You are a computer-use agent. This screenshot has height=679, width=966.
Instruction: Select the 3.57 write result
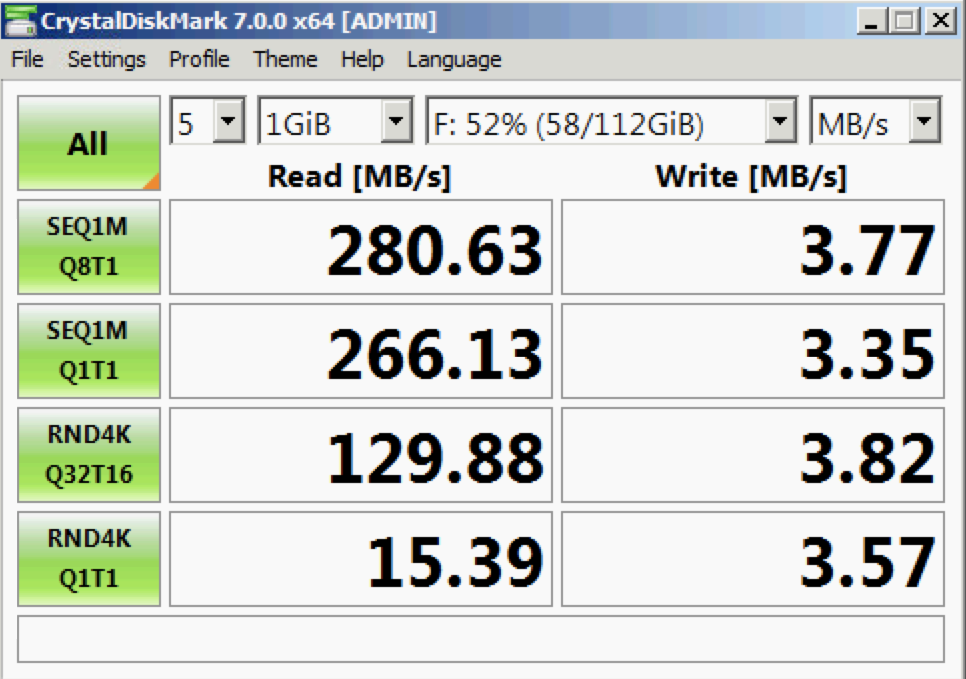click(753, 559)
